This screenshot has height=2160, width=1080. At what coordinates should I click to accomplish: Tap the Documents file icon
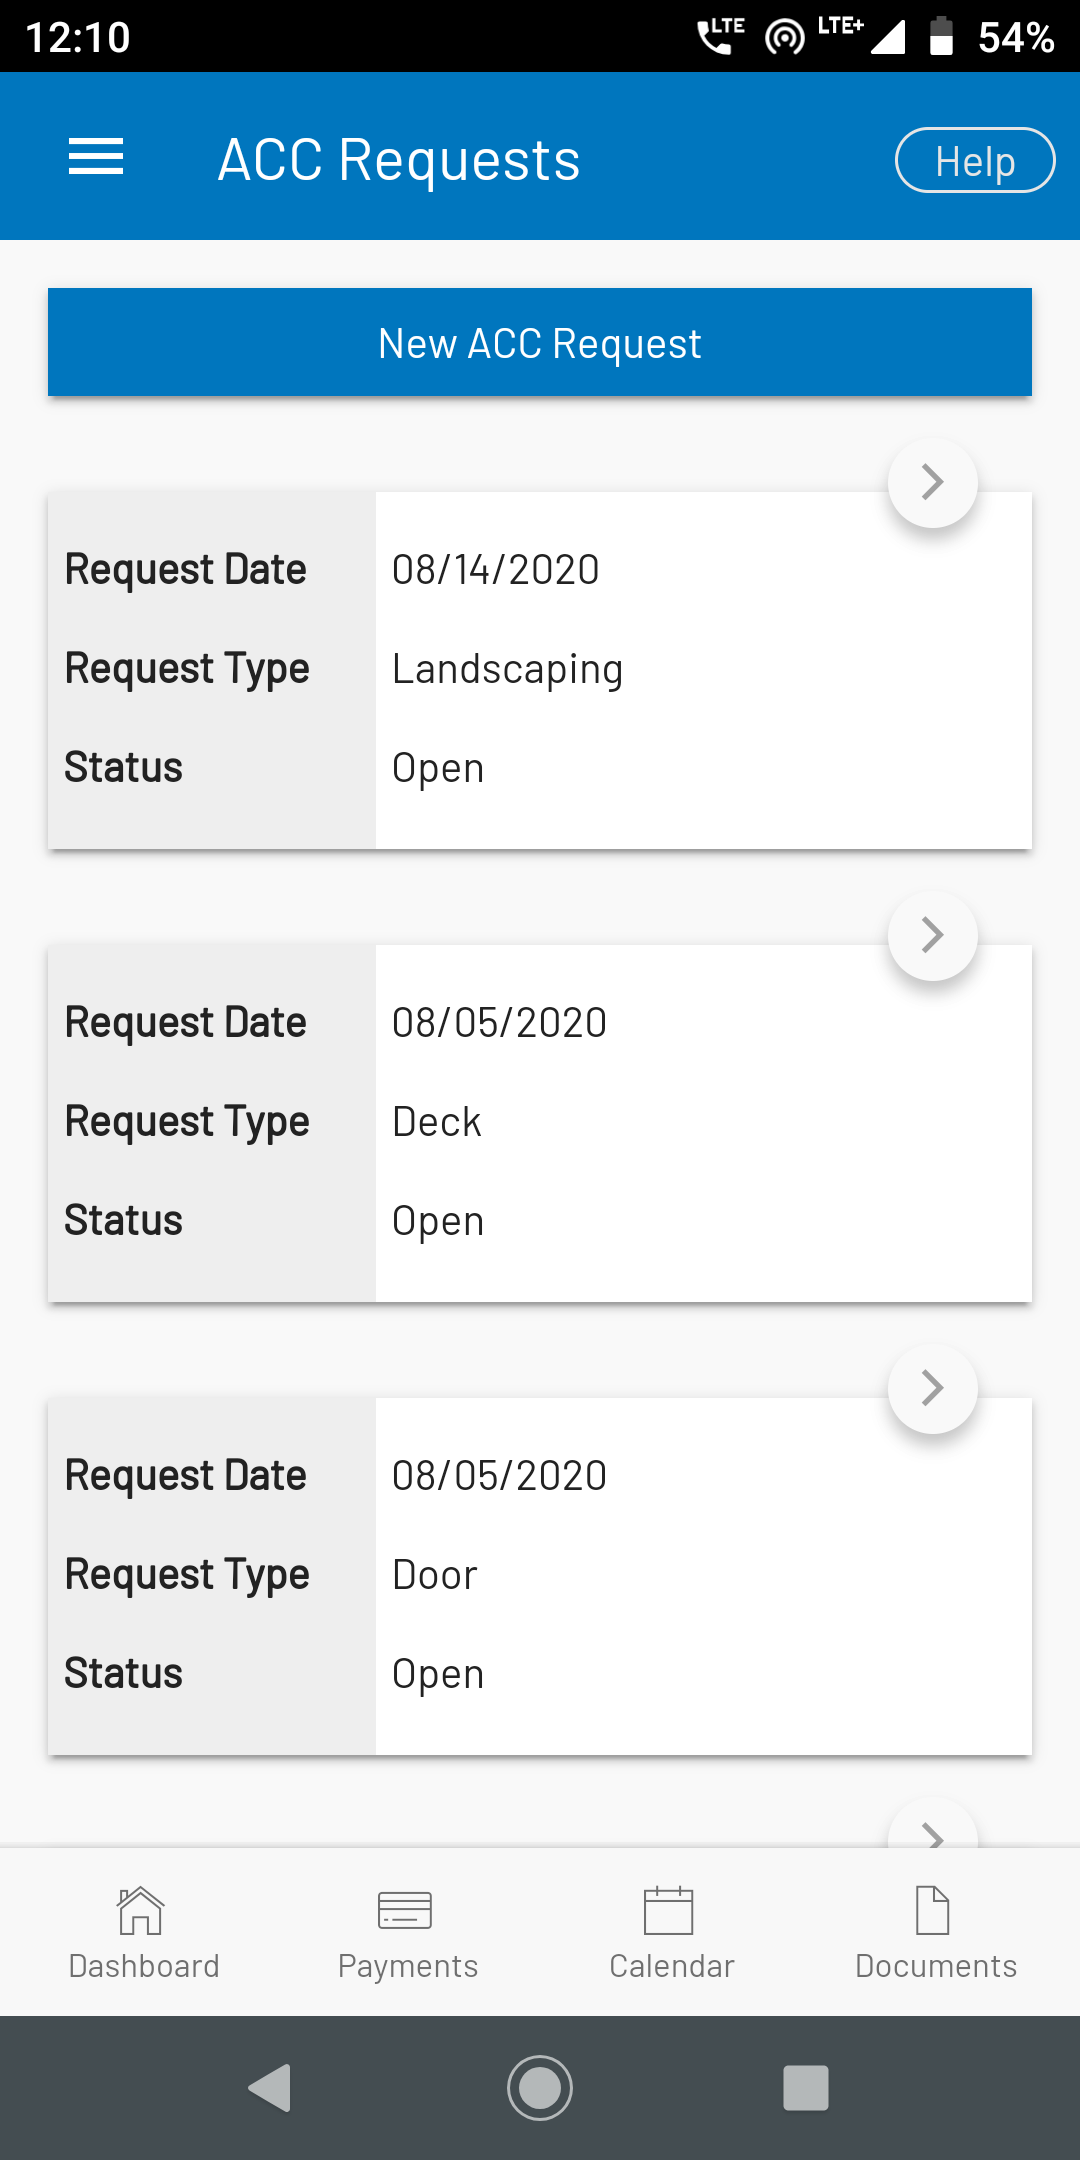(x=933, y=1910)
